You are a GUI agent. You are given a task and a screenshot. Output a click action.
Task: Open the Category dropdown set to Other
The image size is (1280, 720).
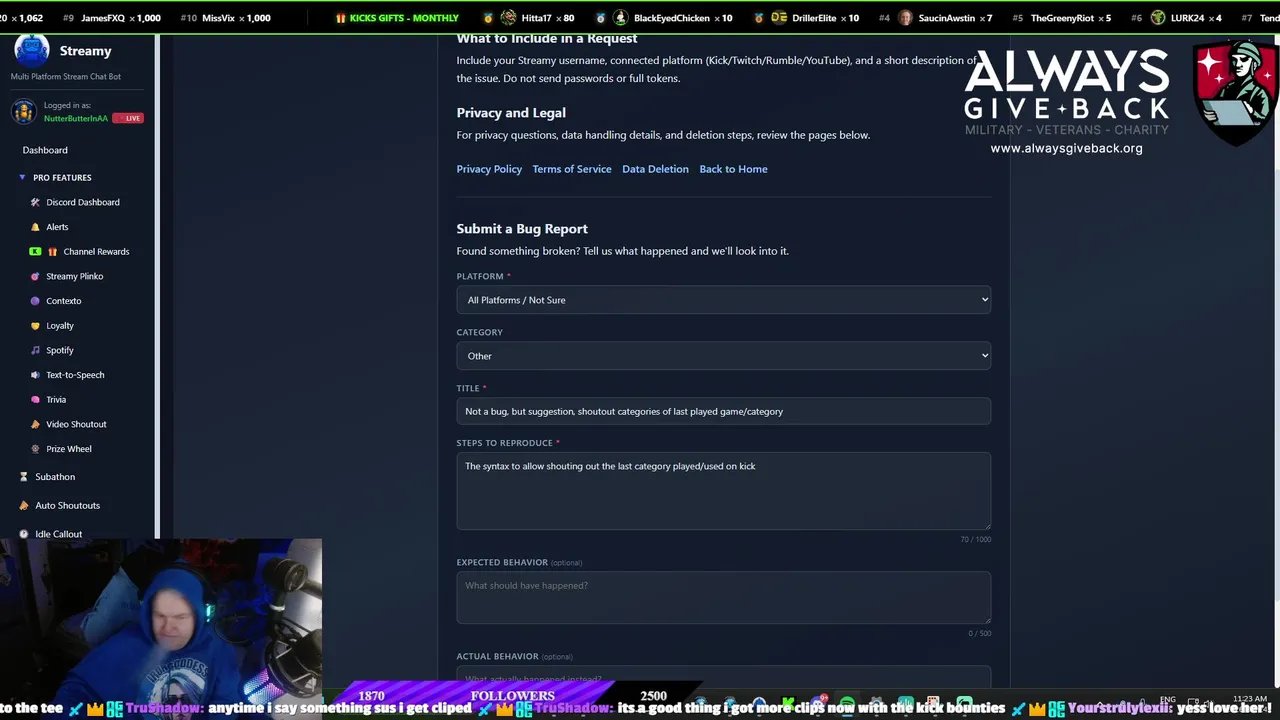click(723, 356)
